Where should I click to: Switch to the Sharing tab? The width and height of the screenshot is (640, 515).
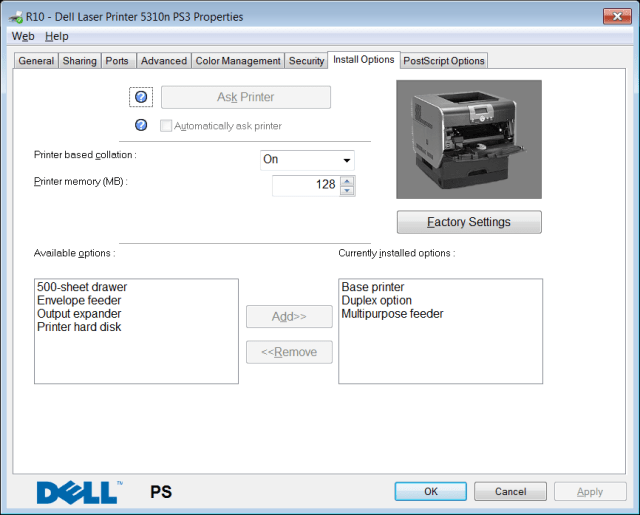click(x=80, y=61)
